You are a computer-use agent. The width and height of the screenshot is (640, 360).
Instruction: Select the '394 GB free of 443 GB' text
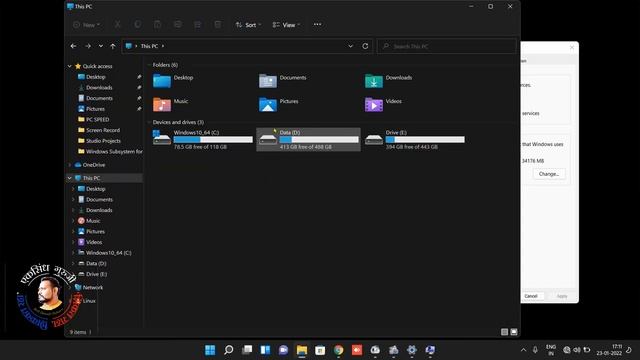(x=411, y=147)
